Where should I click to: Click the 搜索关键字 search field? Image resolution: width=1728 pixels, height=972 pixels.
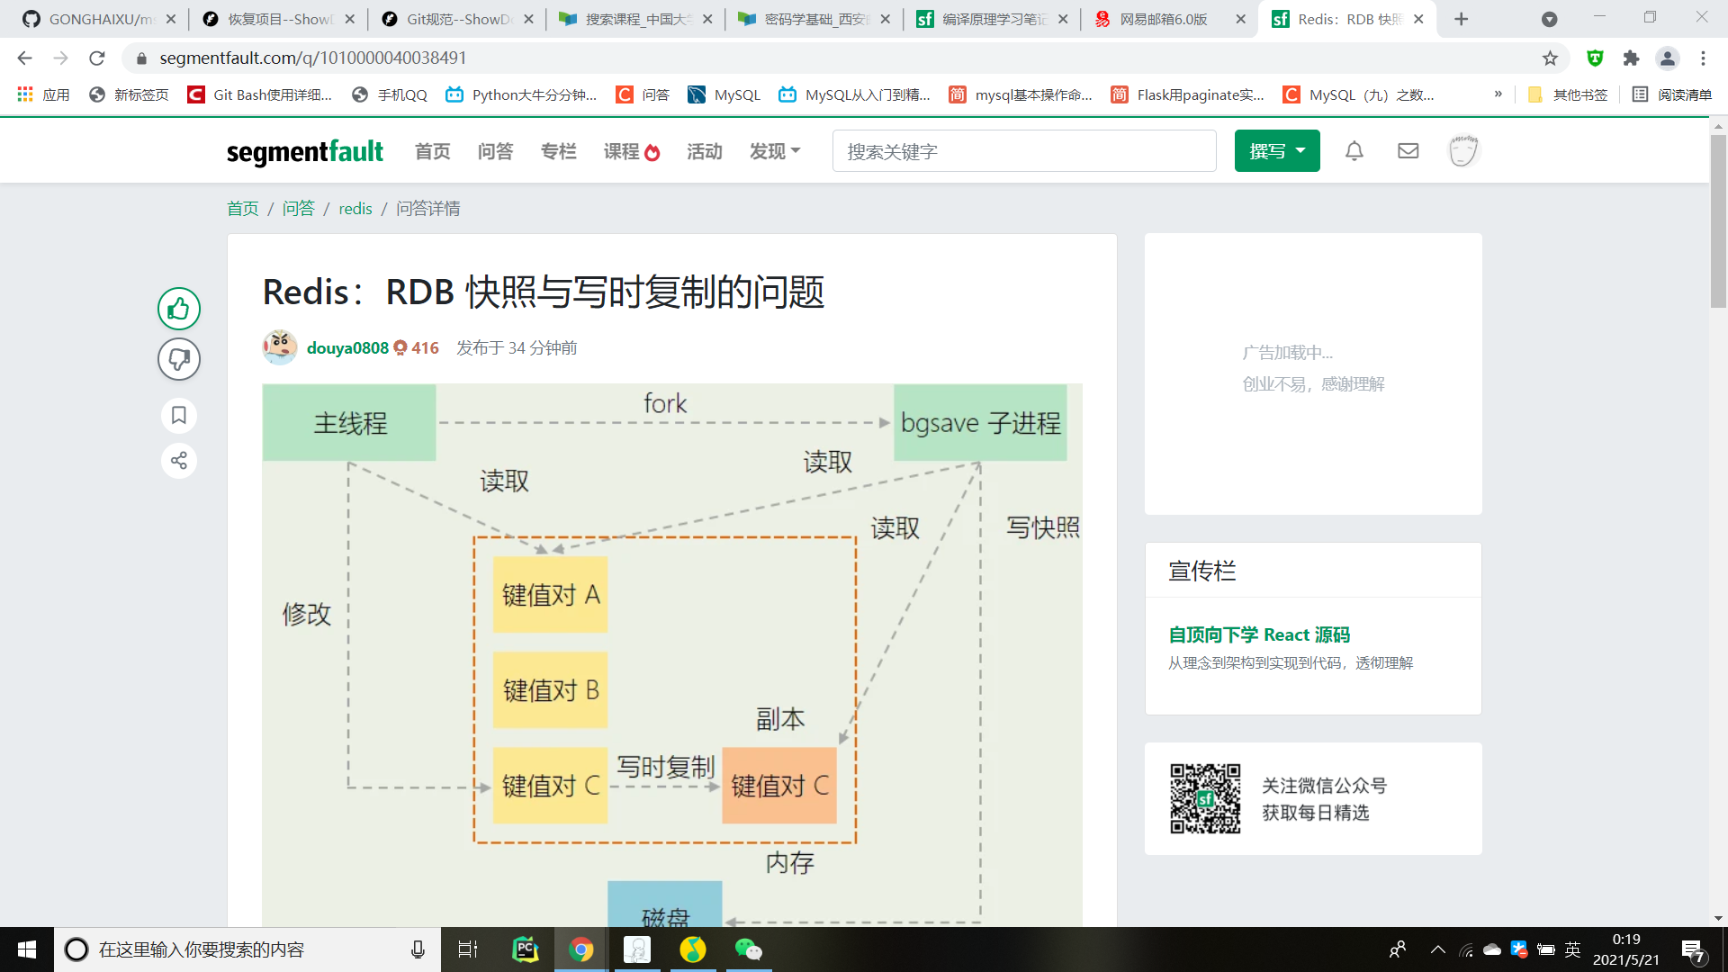(x=1024, y=151)
